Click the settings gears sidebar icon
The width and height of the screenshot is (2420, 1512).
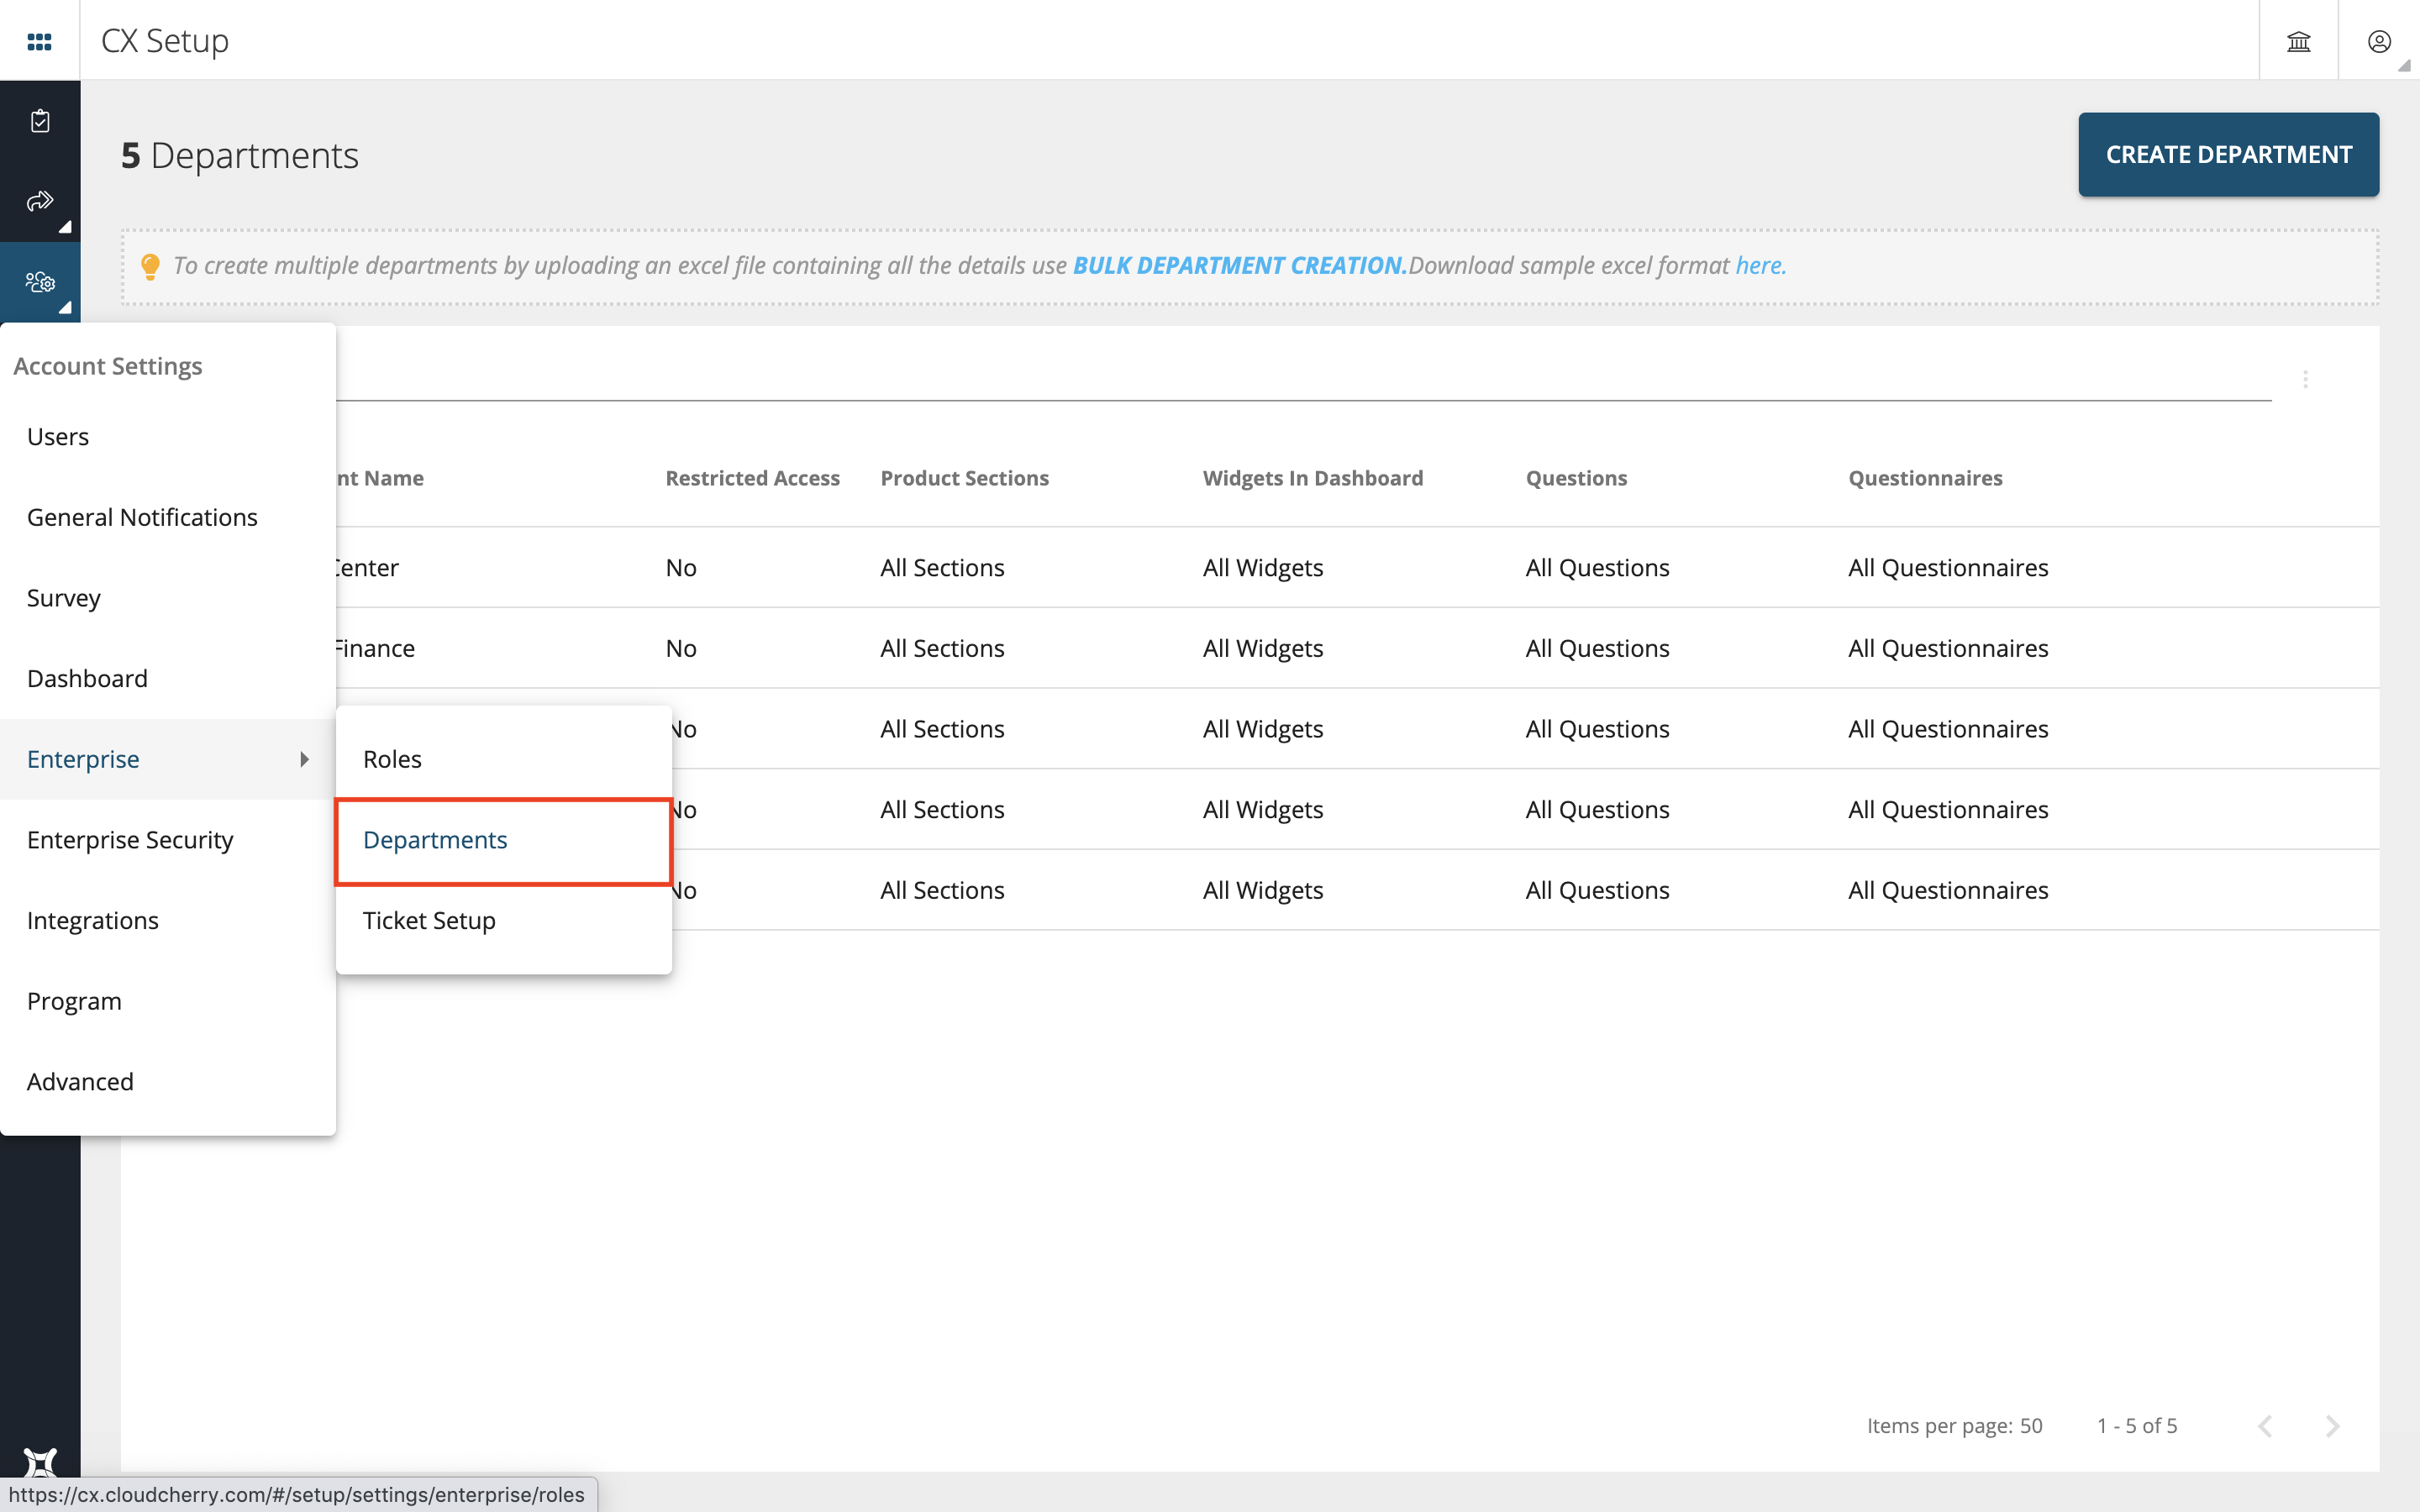(40, 282)
